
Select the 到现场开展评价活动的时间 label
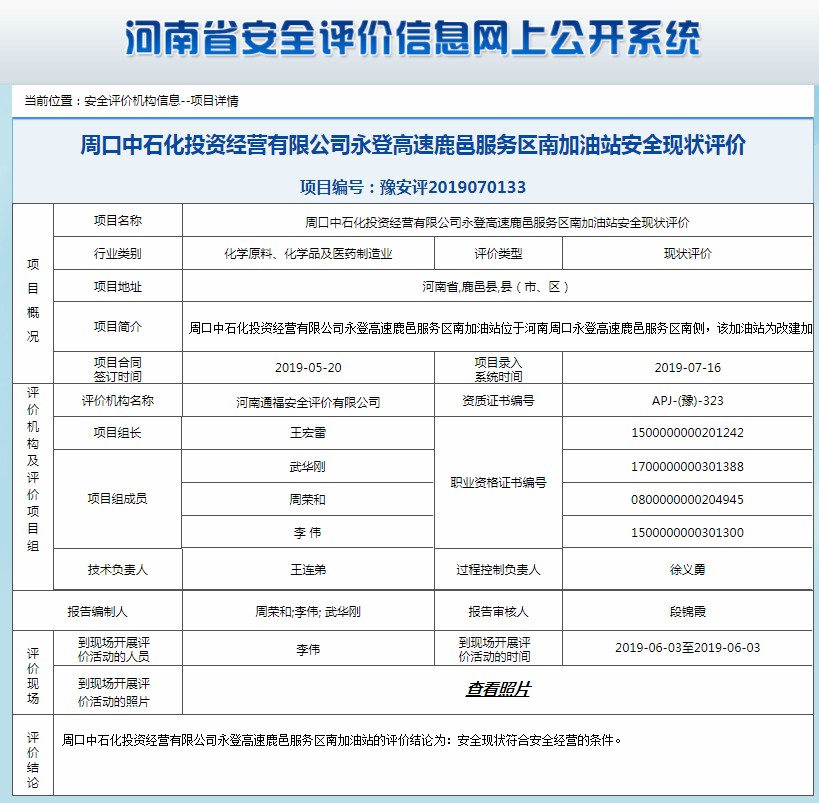pyautogui.click(x=495, y=649)
